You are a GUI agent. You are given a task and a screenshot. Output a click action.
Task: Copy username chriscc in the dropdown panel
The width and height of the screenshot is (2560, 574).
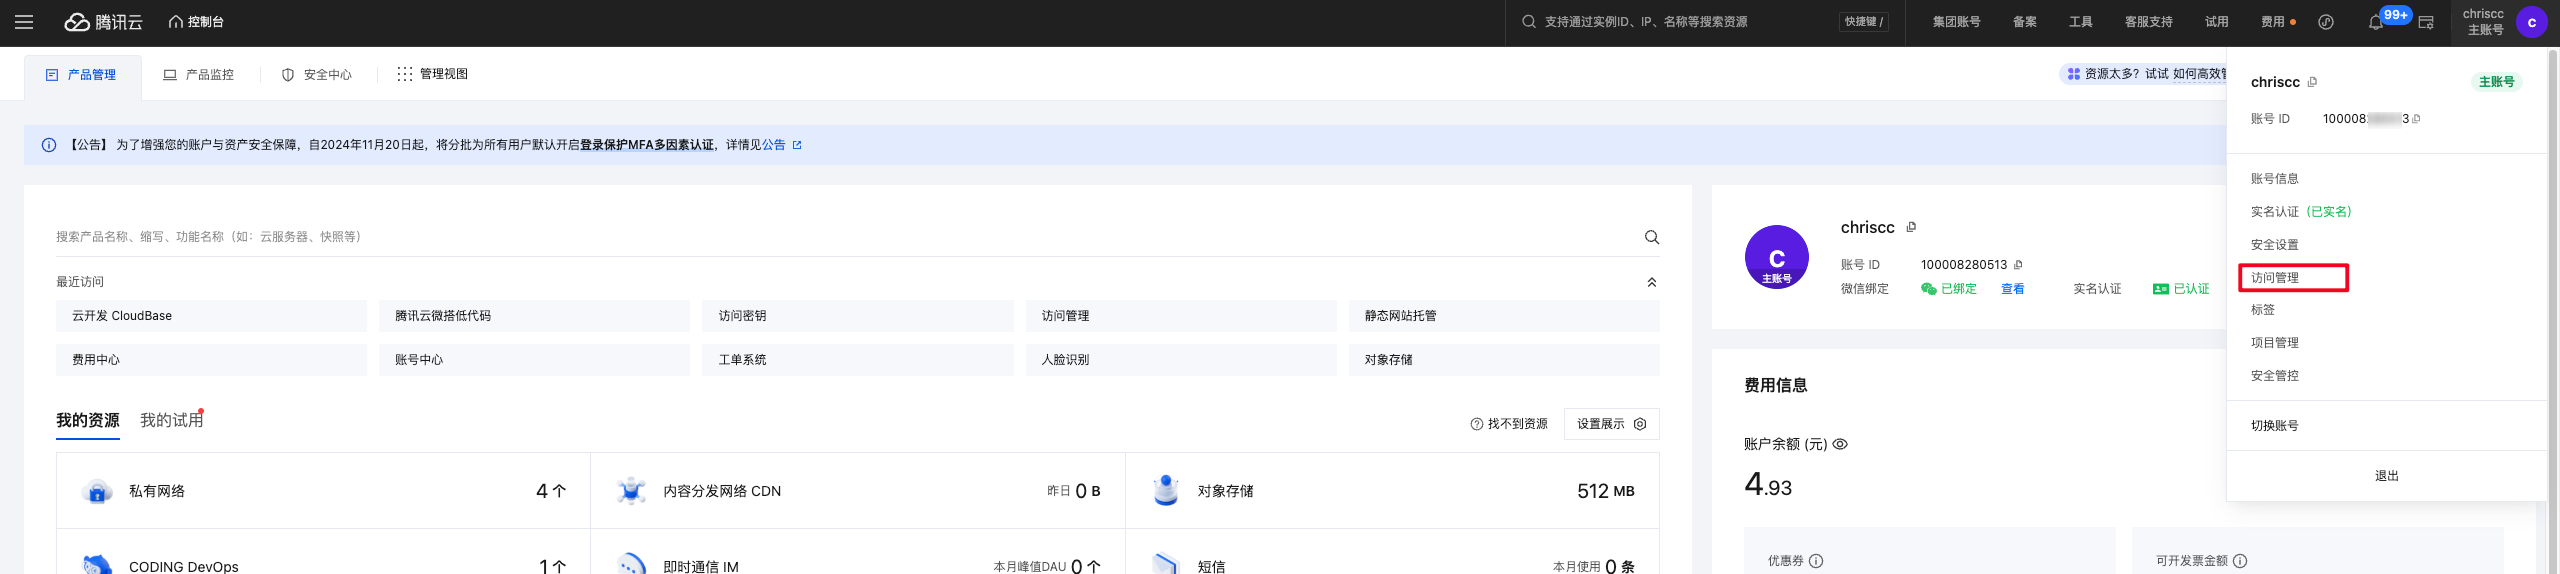[2312, 82]
